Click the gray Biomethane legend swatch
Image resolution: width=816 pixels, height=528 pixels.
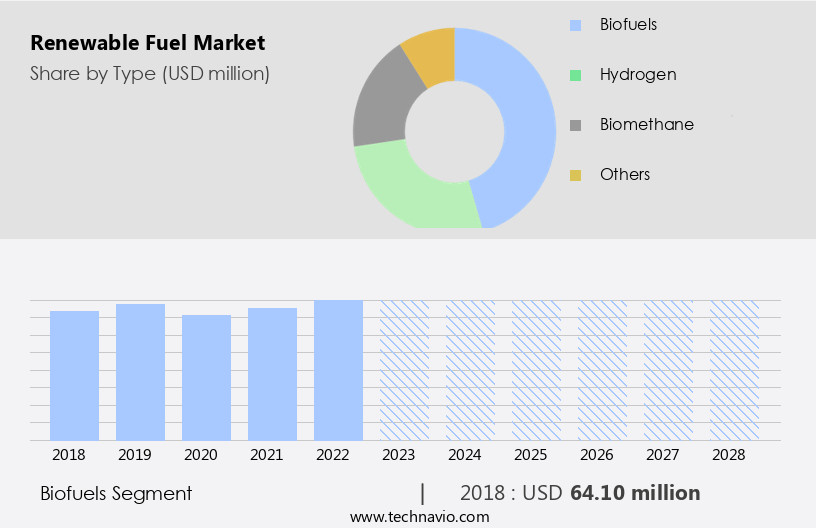[x=575, y=125]
